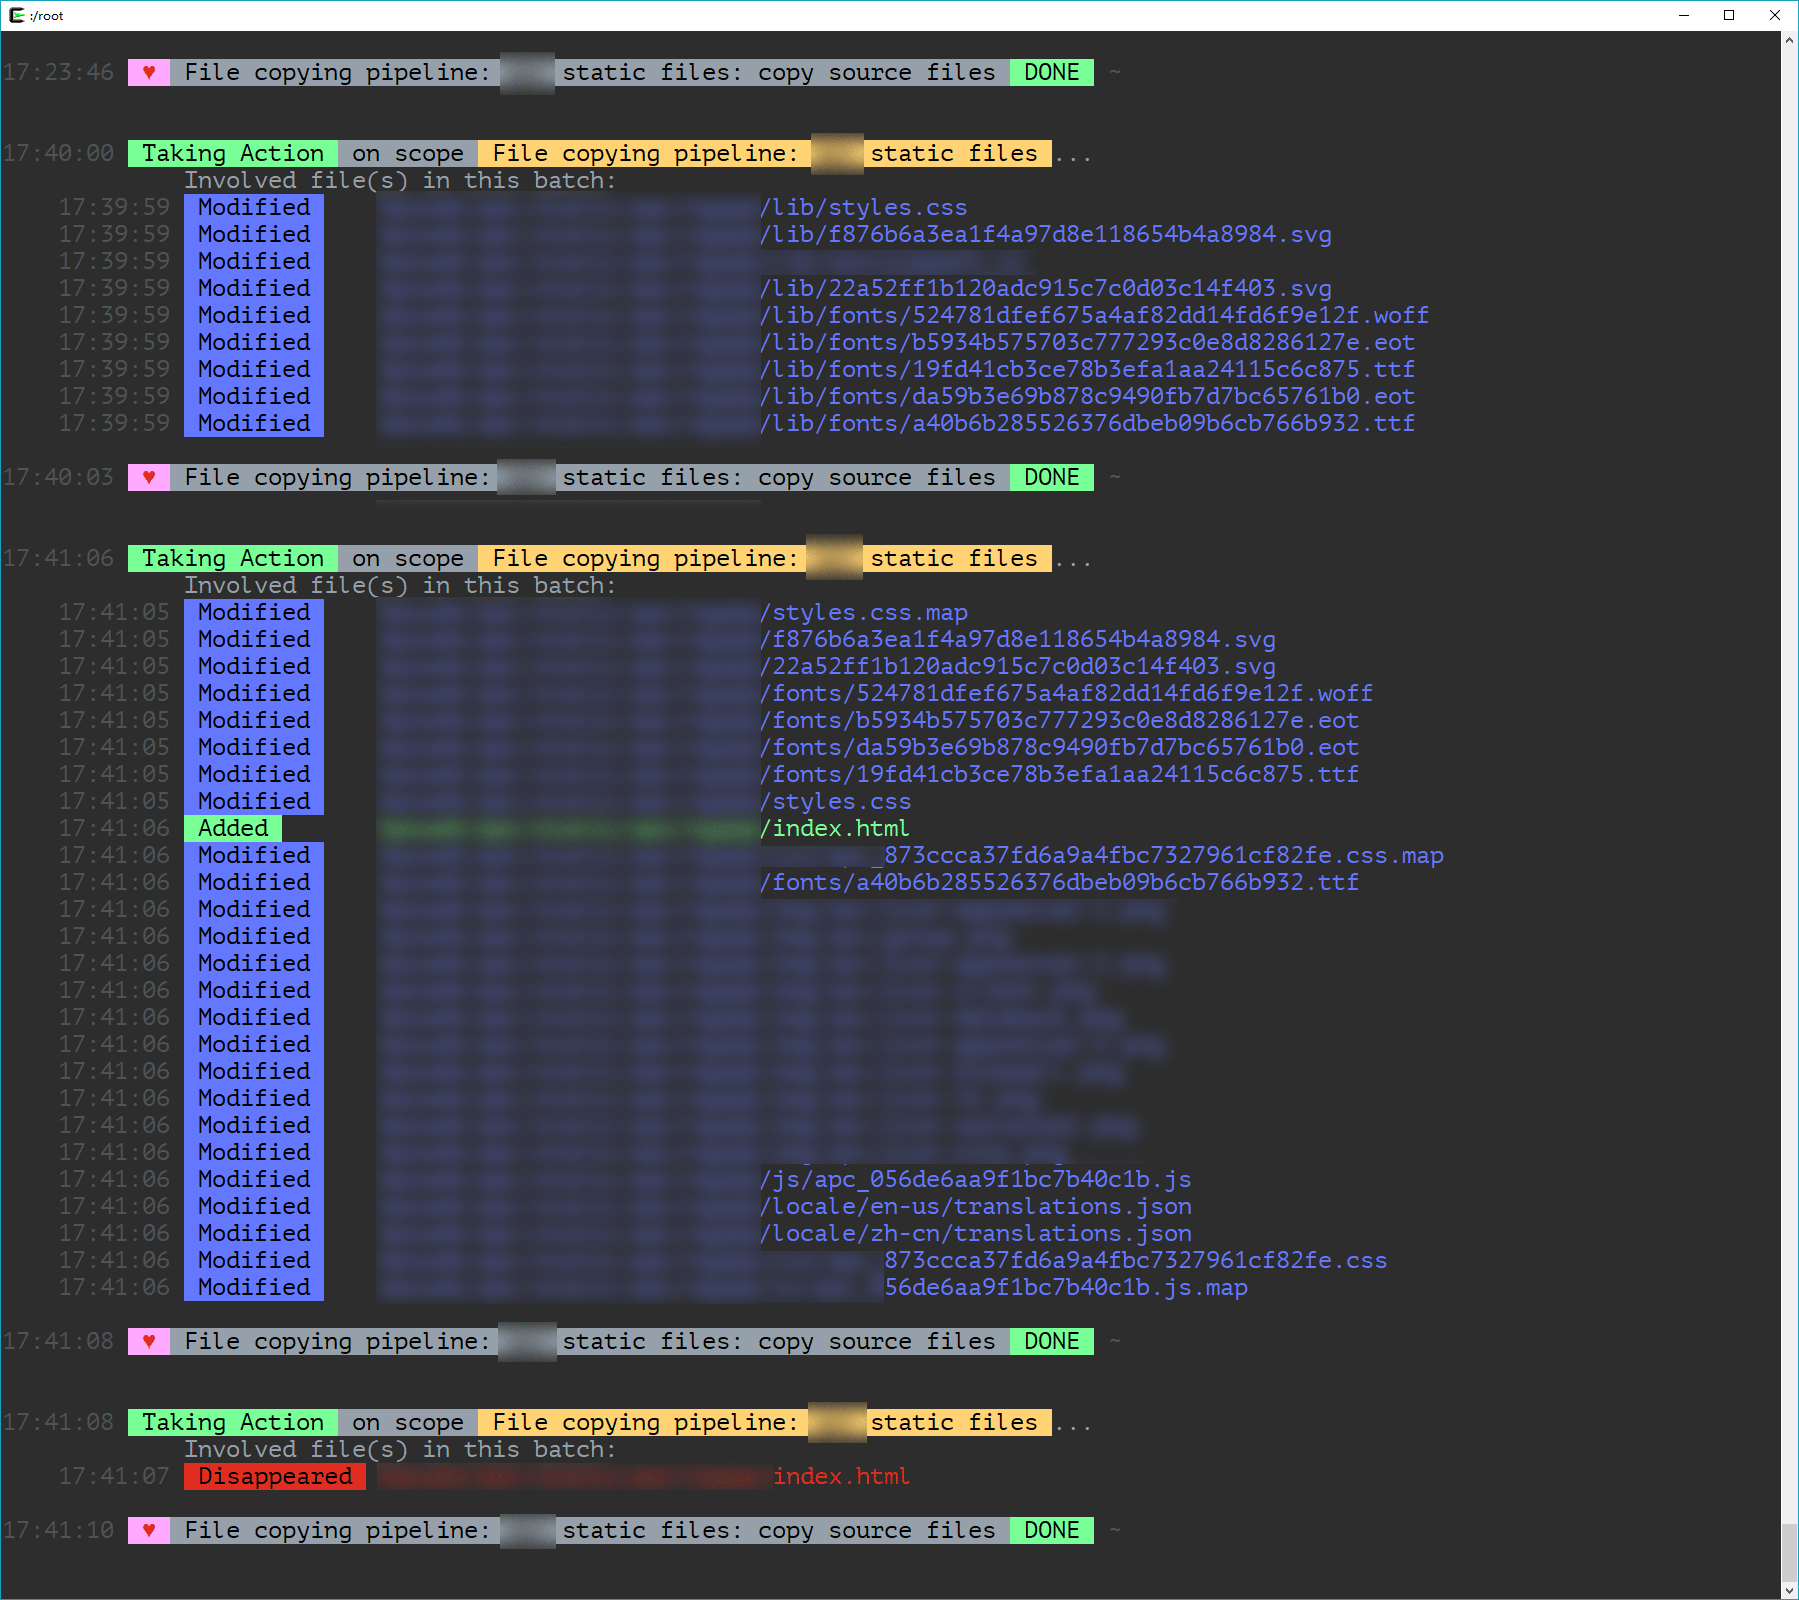
Task: Click Taking Action label at 17:41:08
Action: coord(233,1422)
